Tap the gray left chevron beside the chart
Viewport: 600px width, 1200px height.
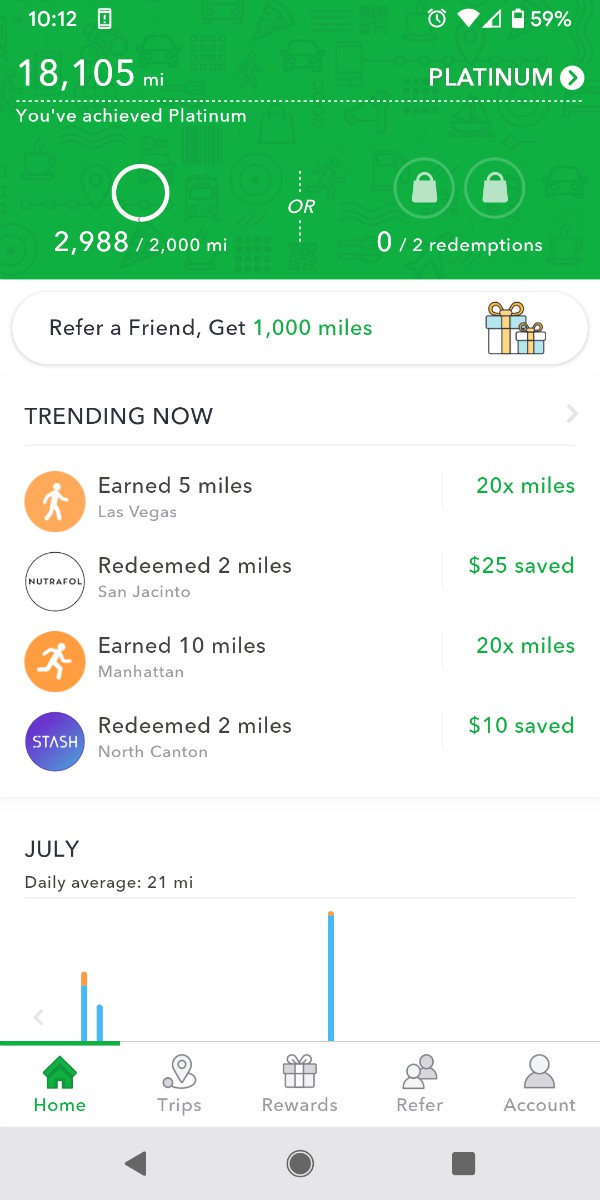pos(38,1017)
